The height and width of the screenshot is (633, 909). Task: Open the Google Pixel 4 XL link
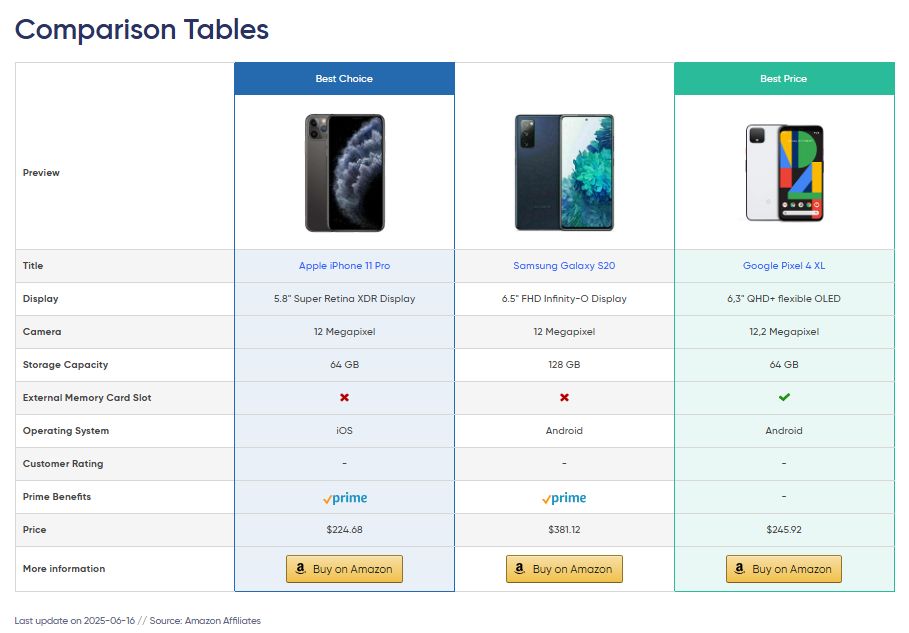pos(784,265)
